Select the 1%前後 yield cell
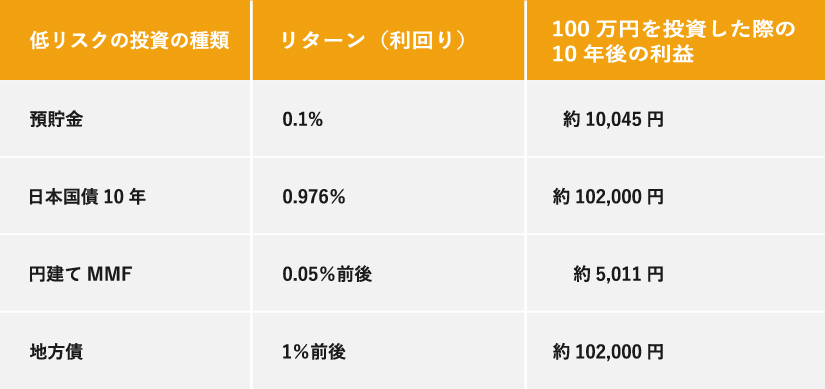Viewport: 825px width, 389px height. [314, 352]
